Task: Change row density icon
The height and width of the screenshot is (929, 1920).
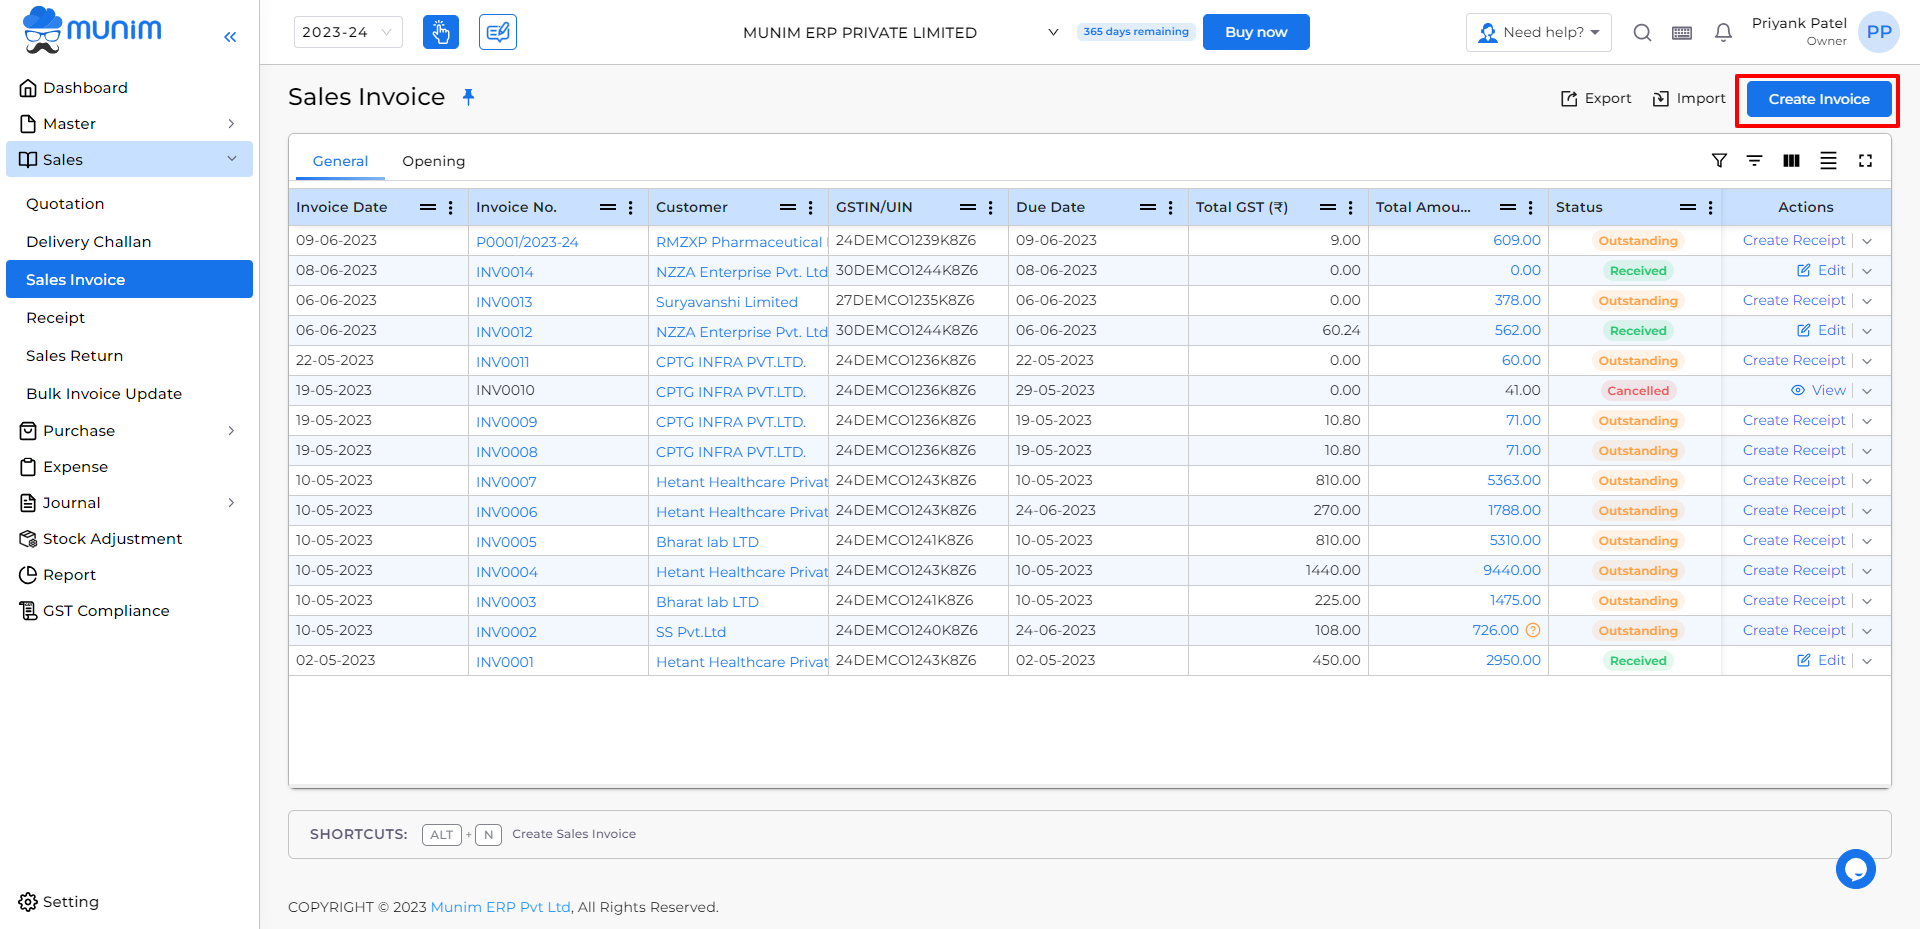Action: 1828,160
